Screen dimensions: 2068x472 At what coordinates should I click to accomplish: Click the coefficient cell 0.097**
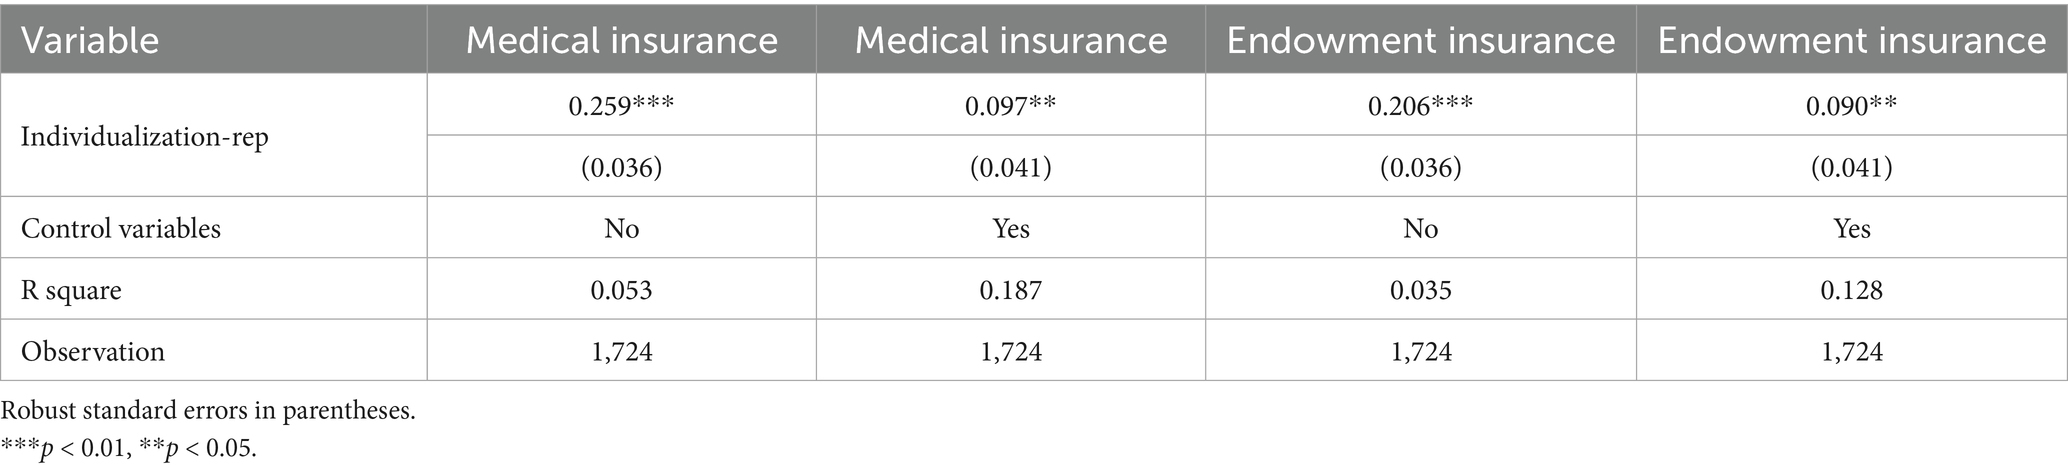point(1011,106)
